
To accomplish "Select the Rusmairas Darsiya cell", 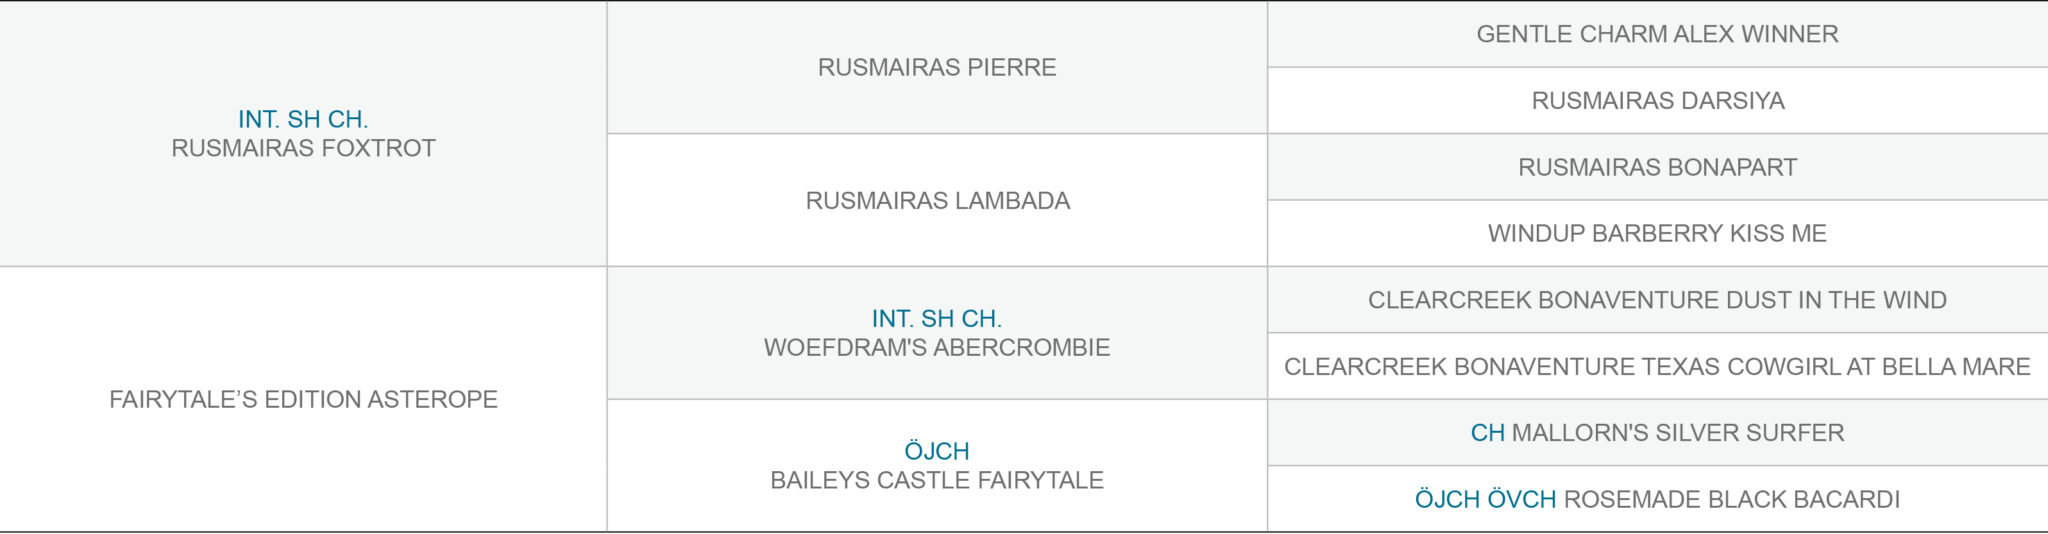I will click(x=1657, y=100).
